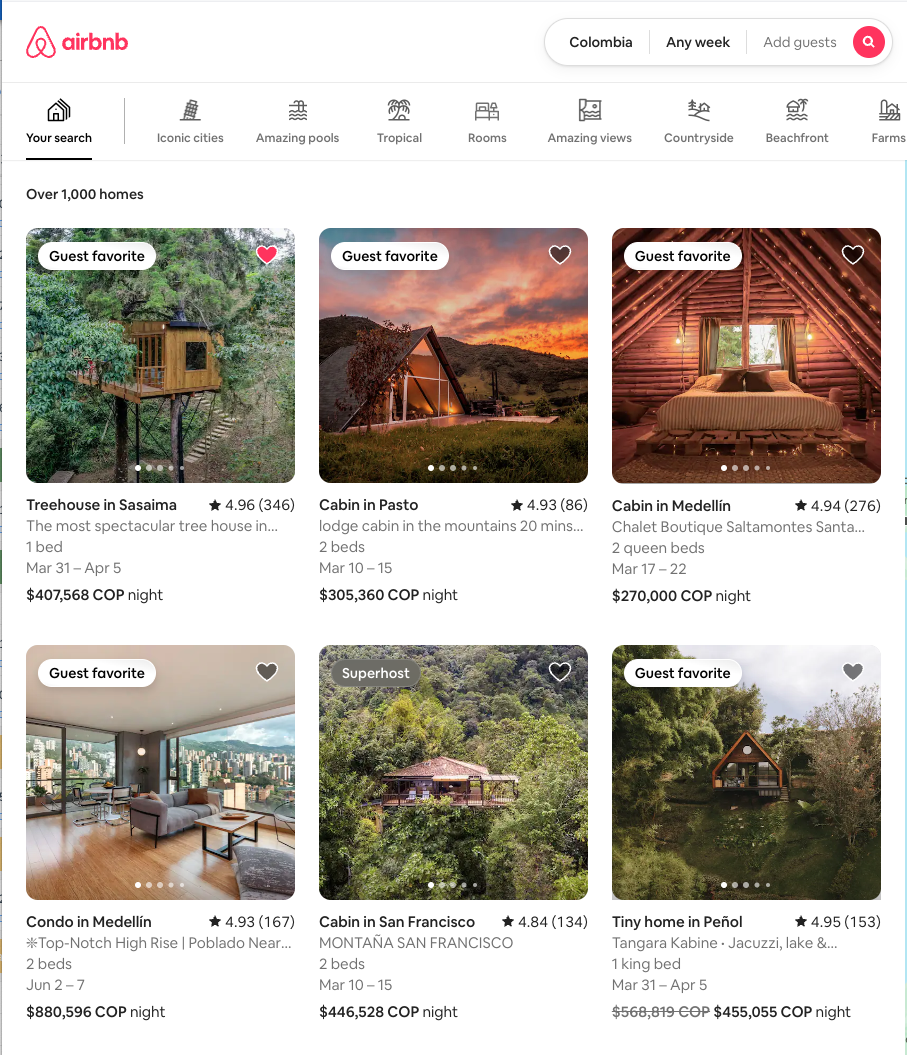Open the Cabin in San Francisco listing title

tap(397, 922)
